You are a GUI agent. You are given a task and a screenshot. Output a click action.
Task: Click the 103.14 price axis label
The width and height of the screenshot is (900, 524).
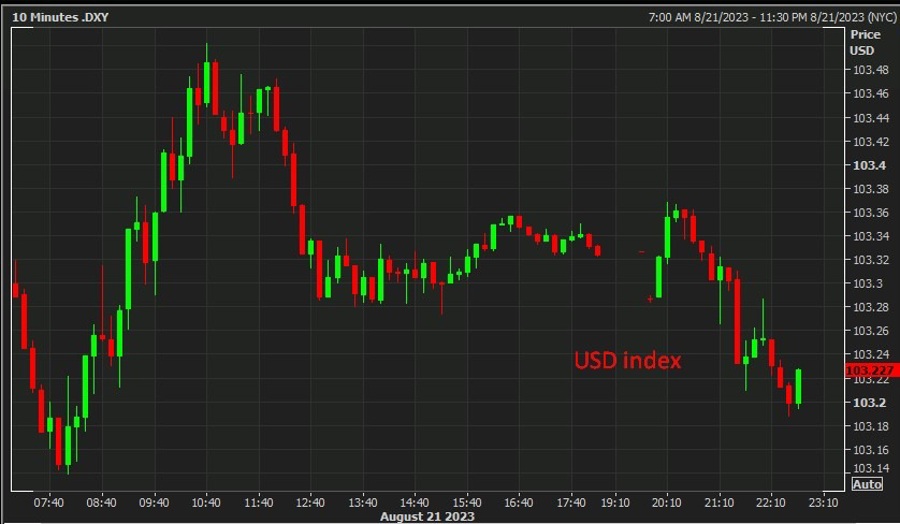tap(870, 468)
